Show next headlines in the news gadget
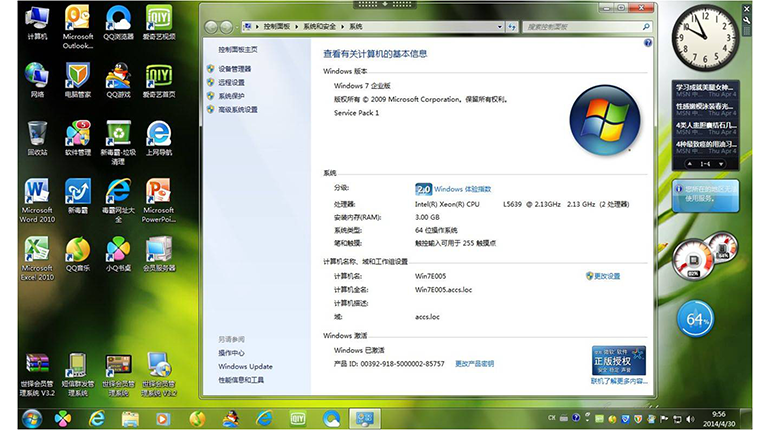This screenshot has width=770, height=430. point(721,164)
